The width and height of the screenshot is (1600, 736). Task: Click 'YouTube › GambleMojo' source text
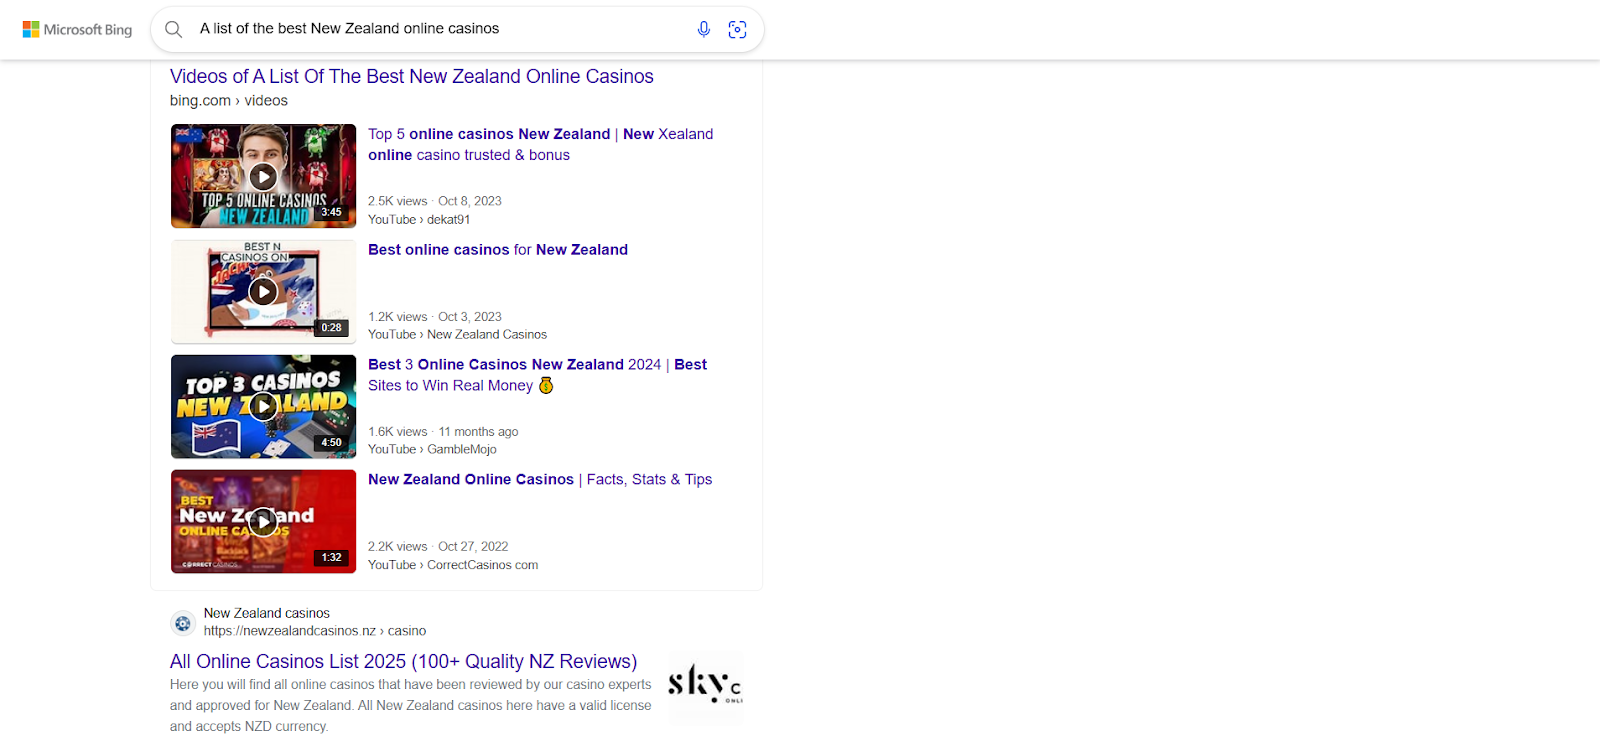[x=432, y=450]
